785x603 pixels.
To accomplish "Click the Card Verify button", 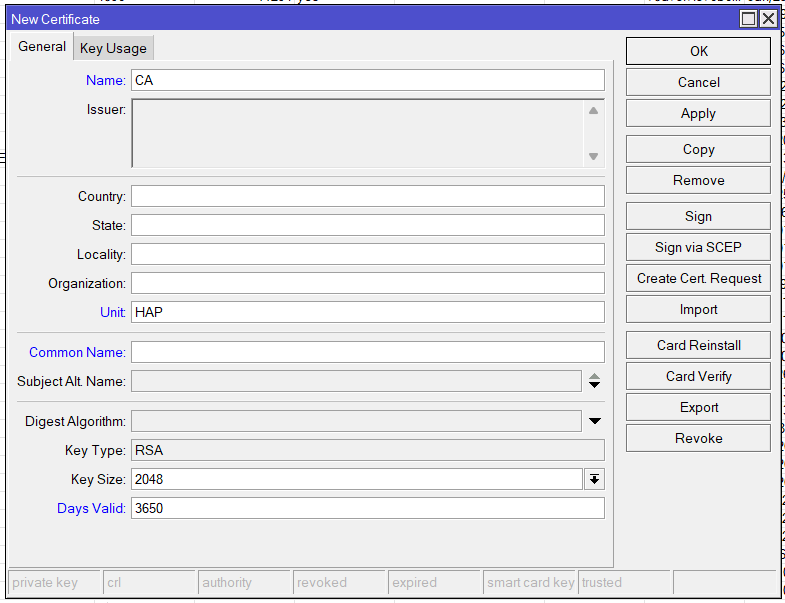I will pyautogui.click(x=698, y=377).
